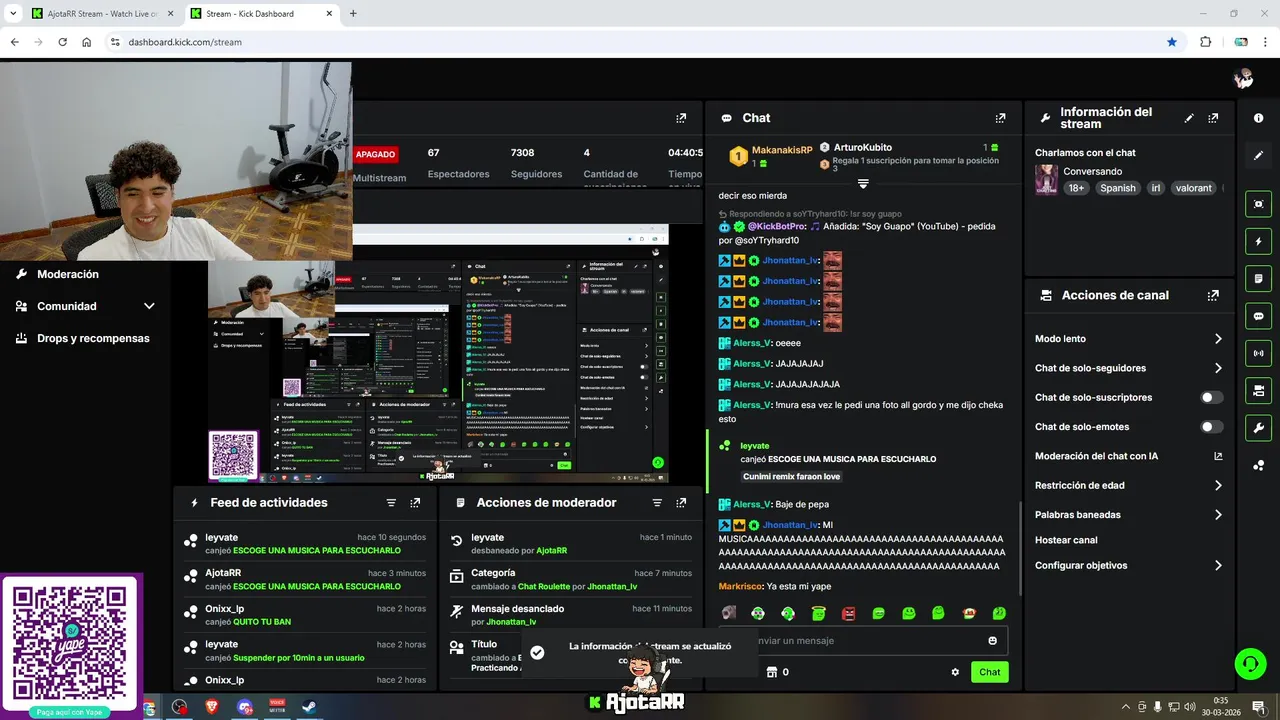The image size is (1280, 720).
Task: Click username Alerss_V saying Baje de pepa
Action: coord(752,505)
